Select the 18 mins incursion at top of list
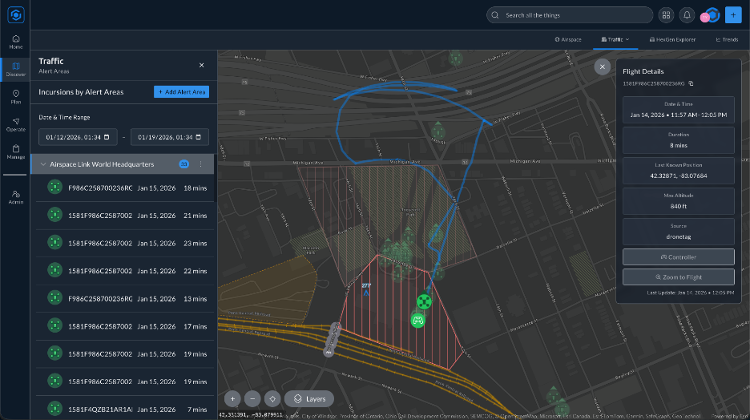This screenshot has height=420, width=750. 124,187
